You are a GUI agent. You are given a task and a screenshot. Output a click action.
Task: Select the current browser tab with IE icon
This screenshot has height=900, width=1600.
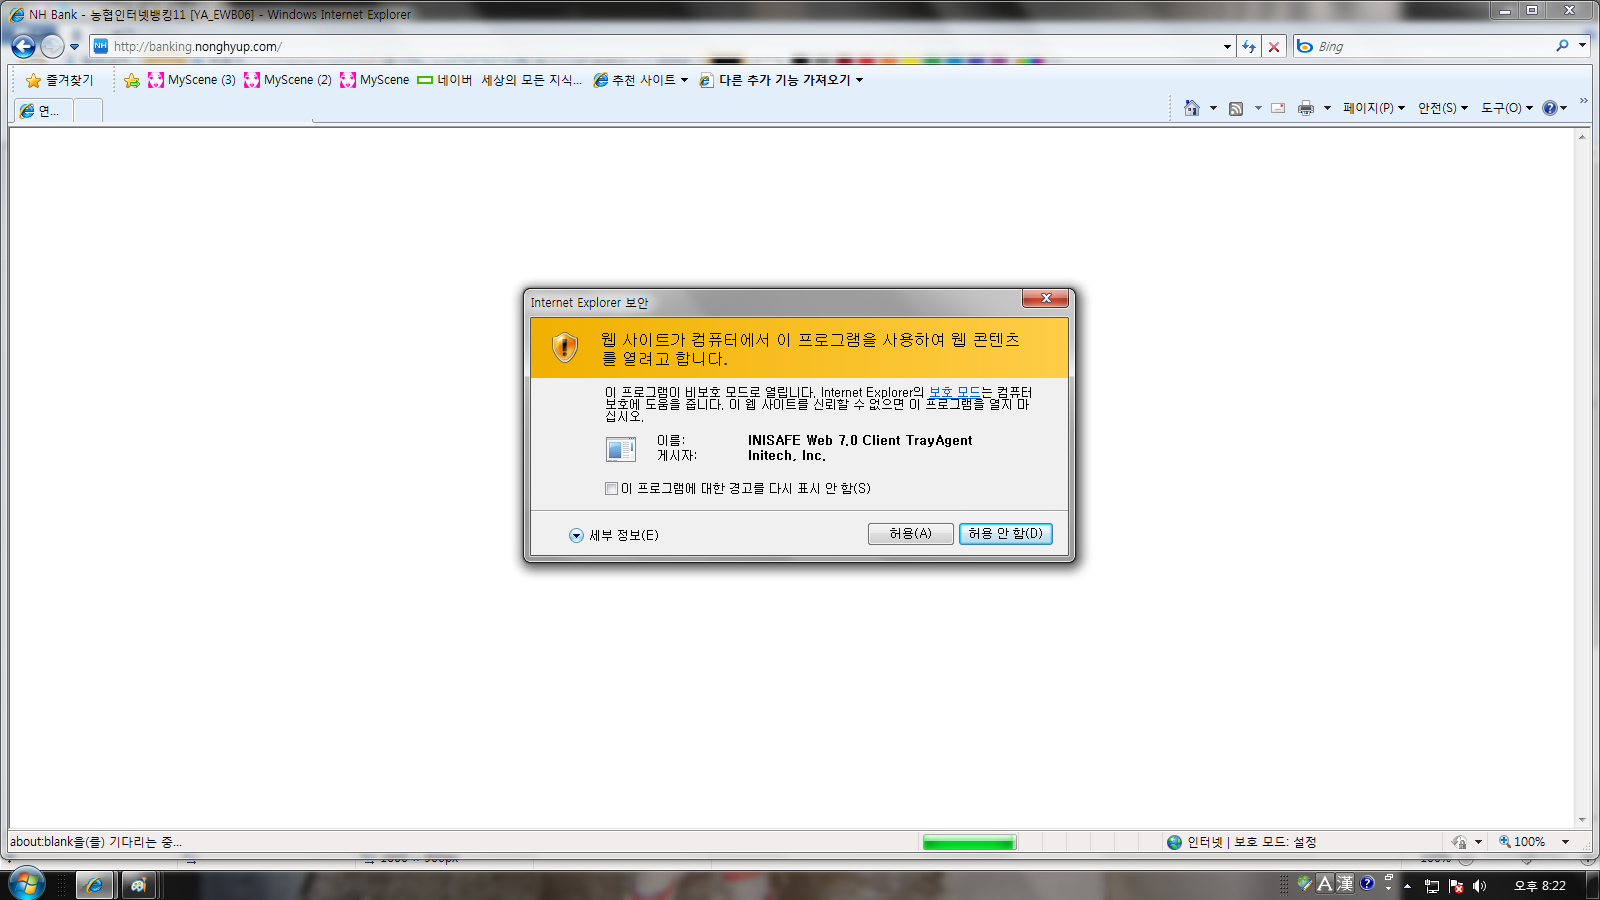(x=44, y=111)
